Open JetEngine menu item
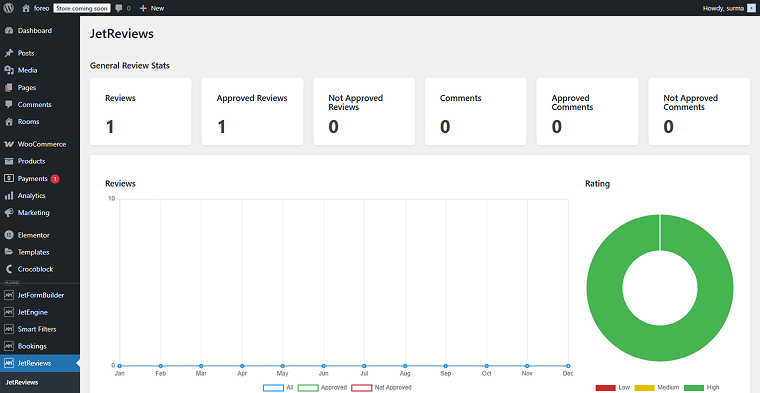Viewport: 760px width, 393px height. tap(40, 312)
